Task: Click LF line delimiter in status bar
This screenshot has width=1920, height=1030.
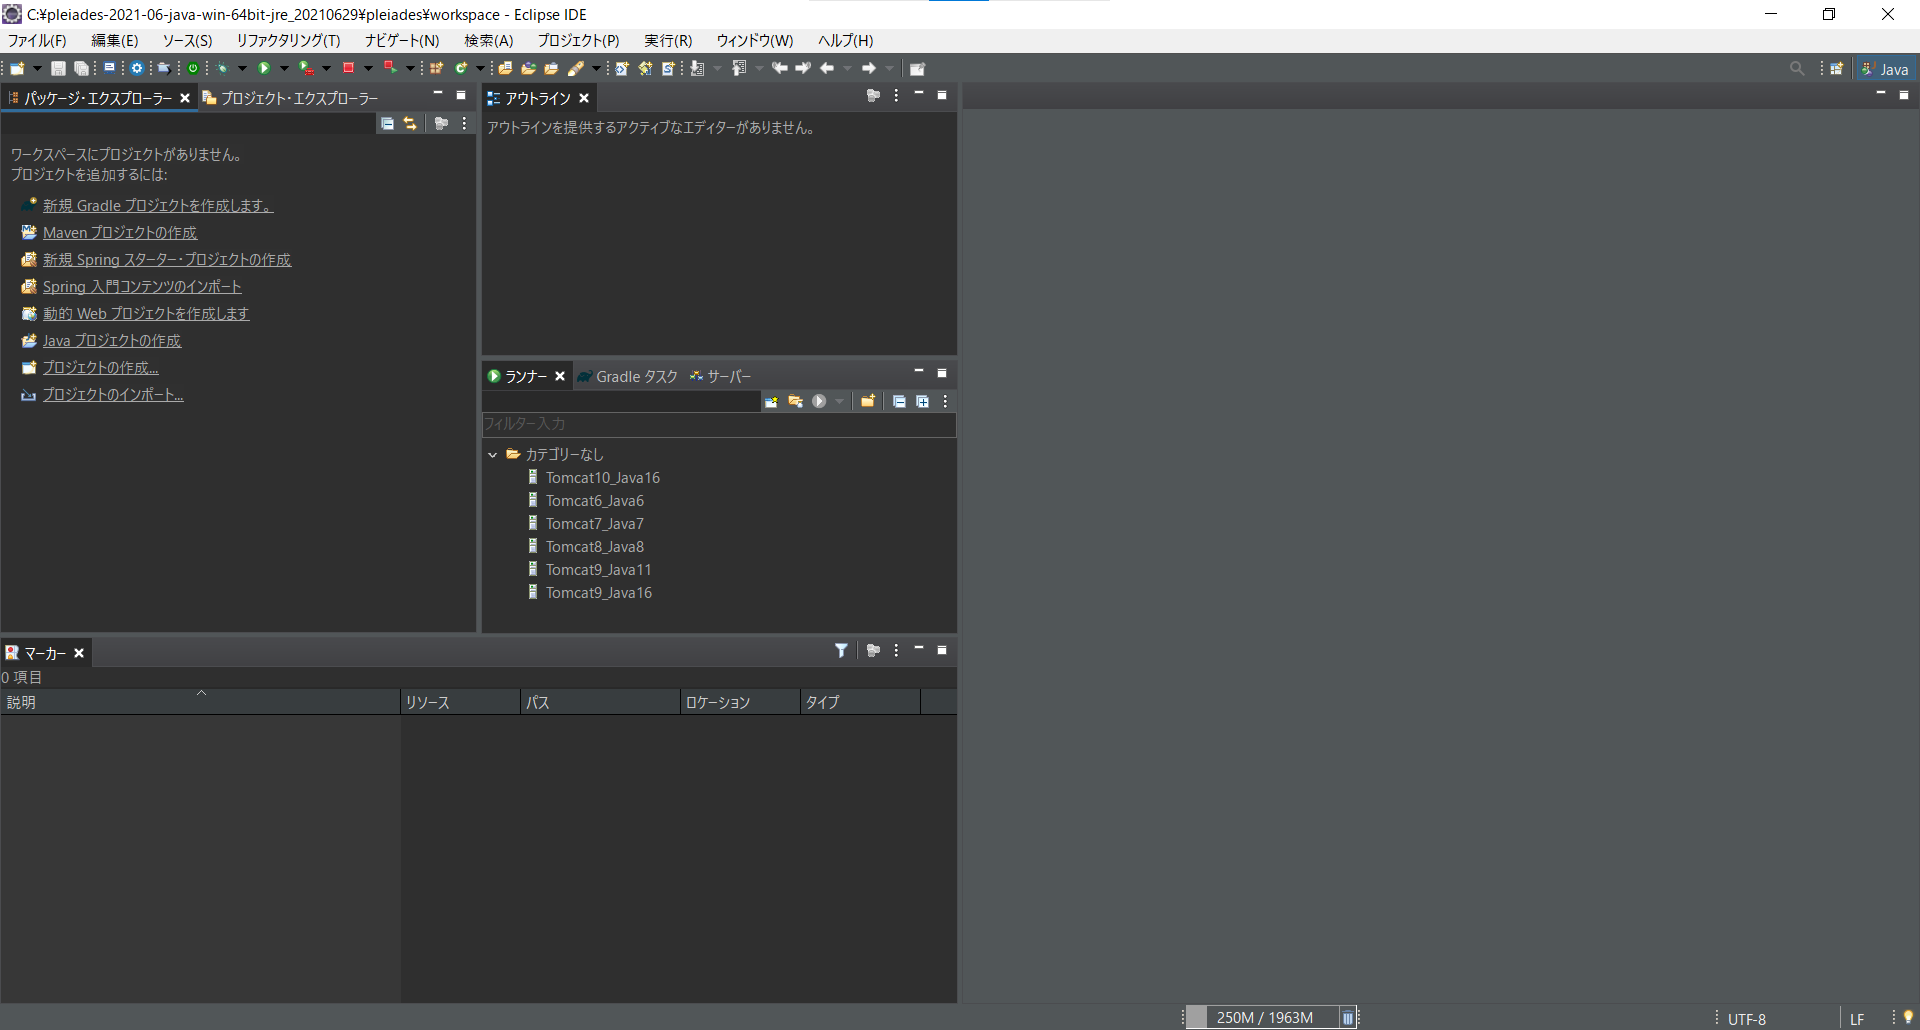Action: point(1857,1019)
